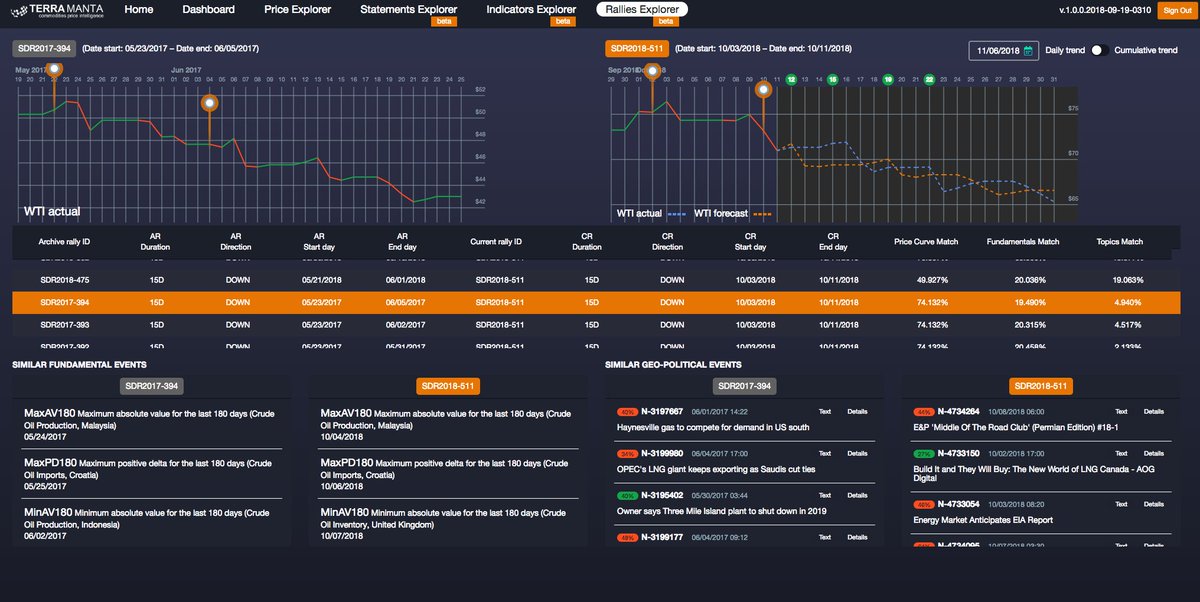Viewport: 1200px width, 602px height.
Task: Open MinAV180 Indonesia event dated 06/02/2017
Action: click(x=151, y=526)
